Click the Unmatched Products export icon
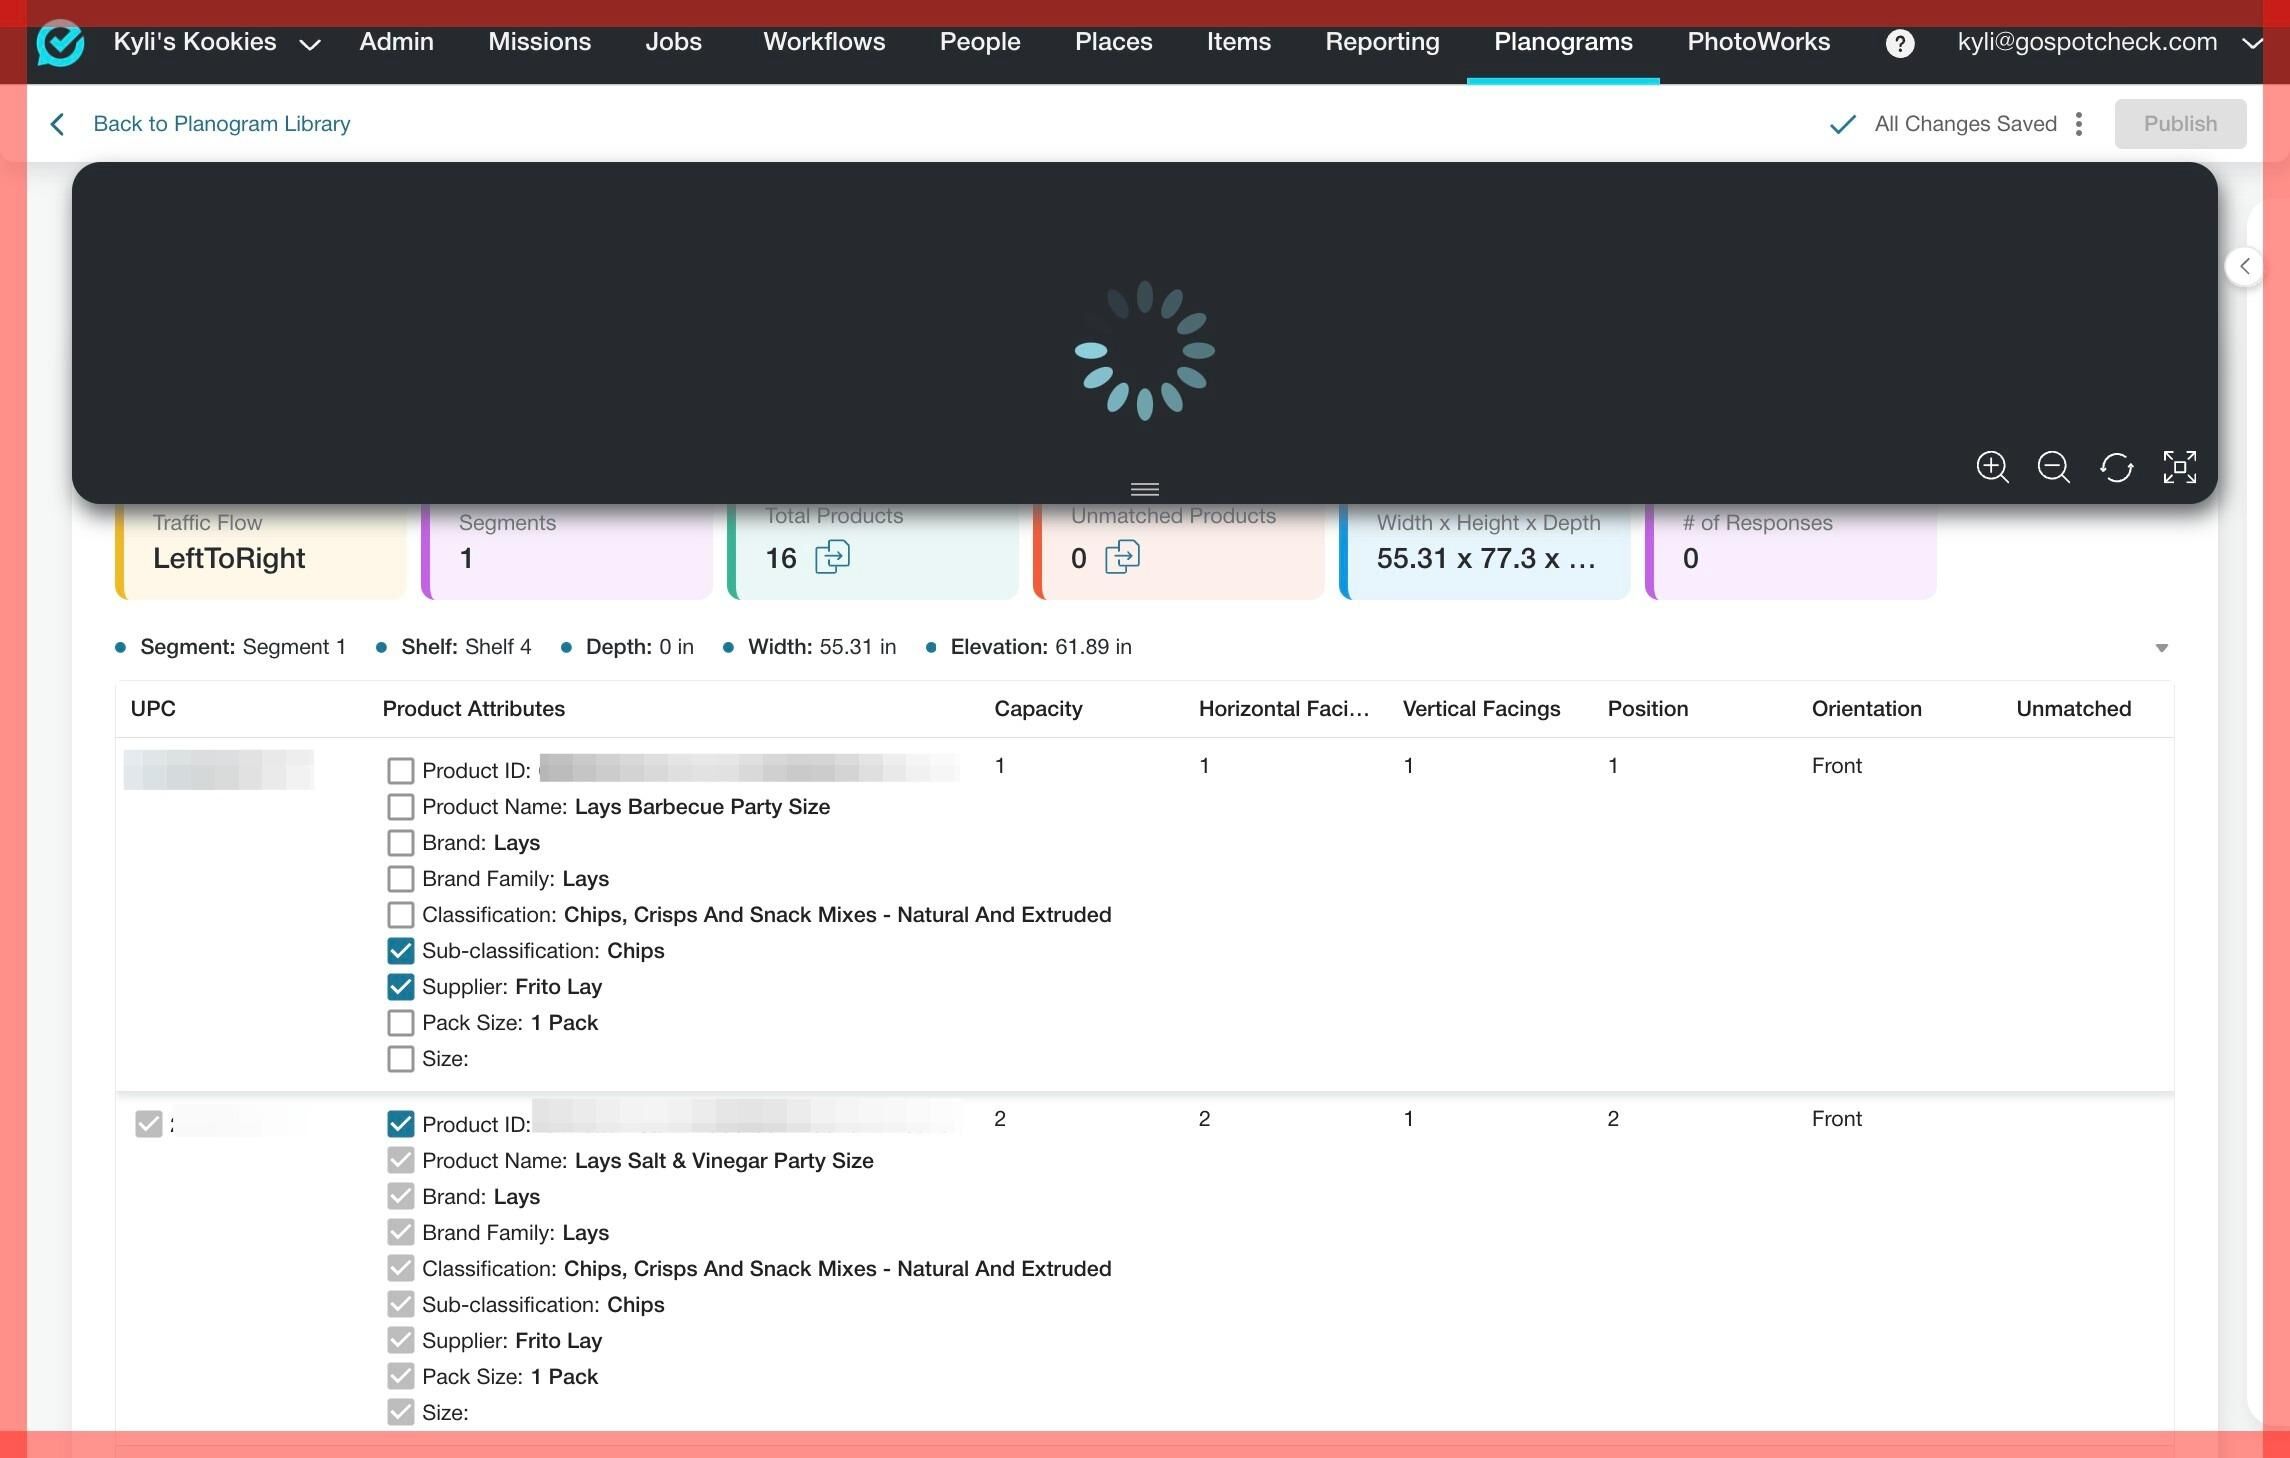The height and width of the screenshot is (1458, 2290). (x=1122, y=557)
